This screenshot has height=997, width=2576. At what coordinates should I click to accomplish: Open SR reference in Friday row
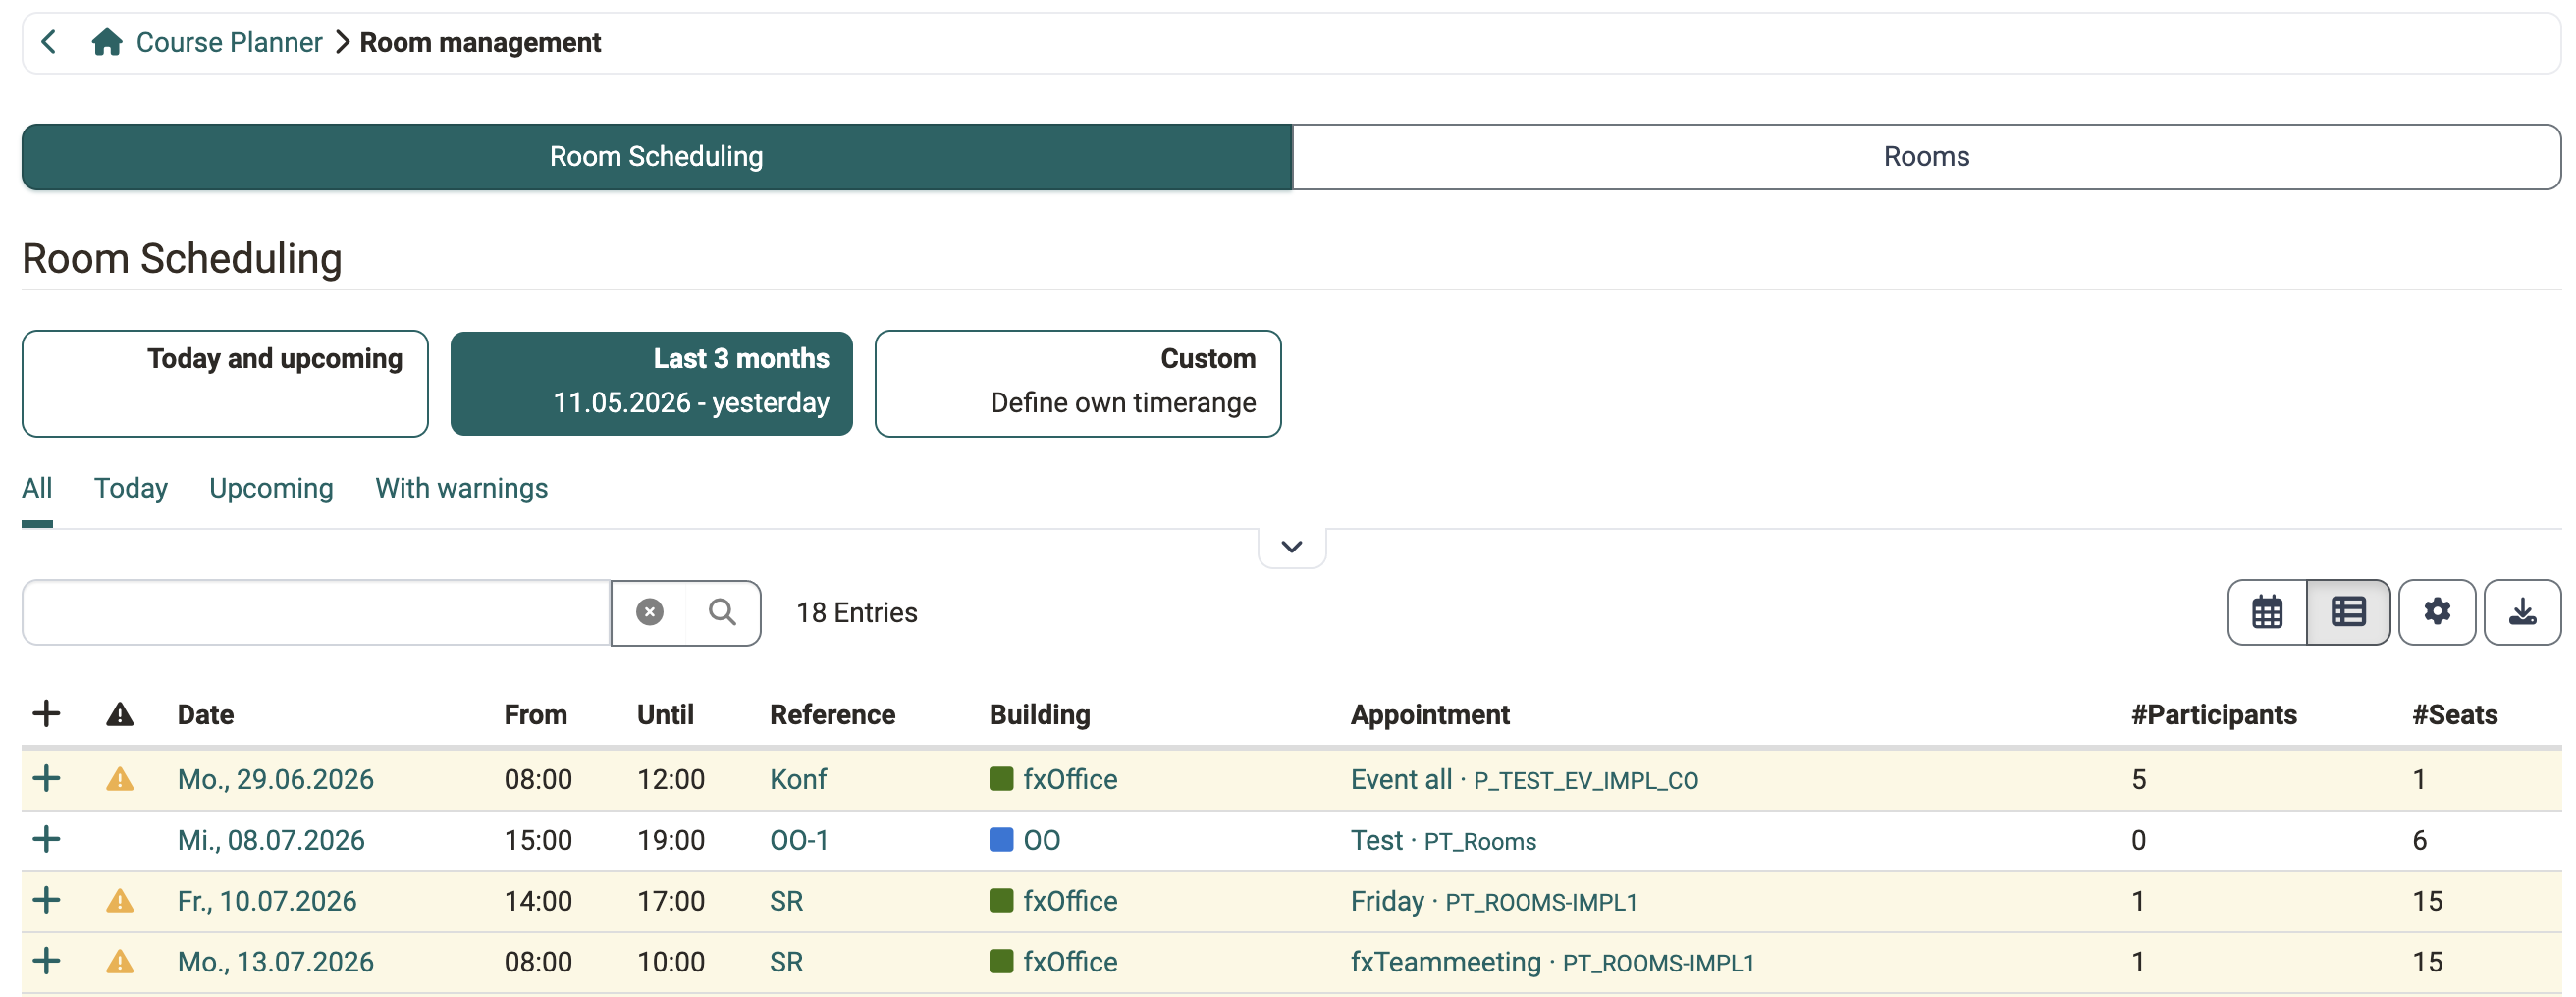[786, 901]
